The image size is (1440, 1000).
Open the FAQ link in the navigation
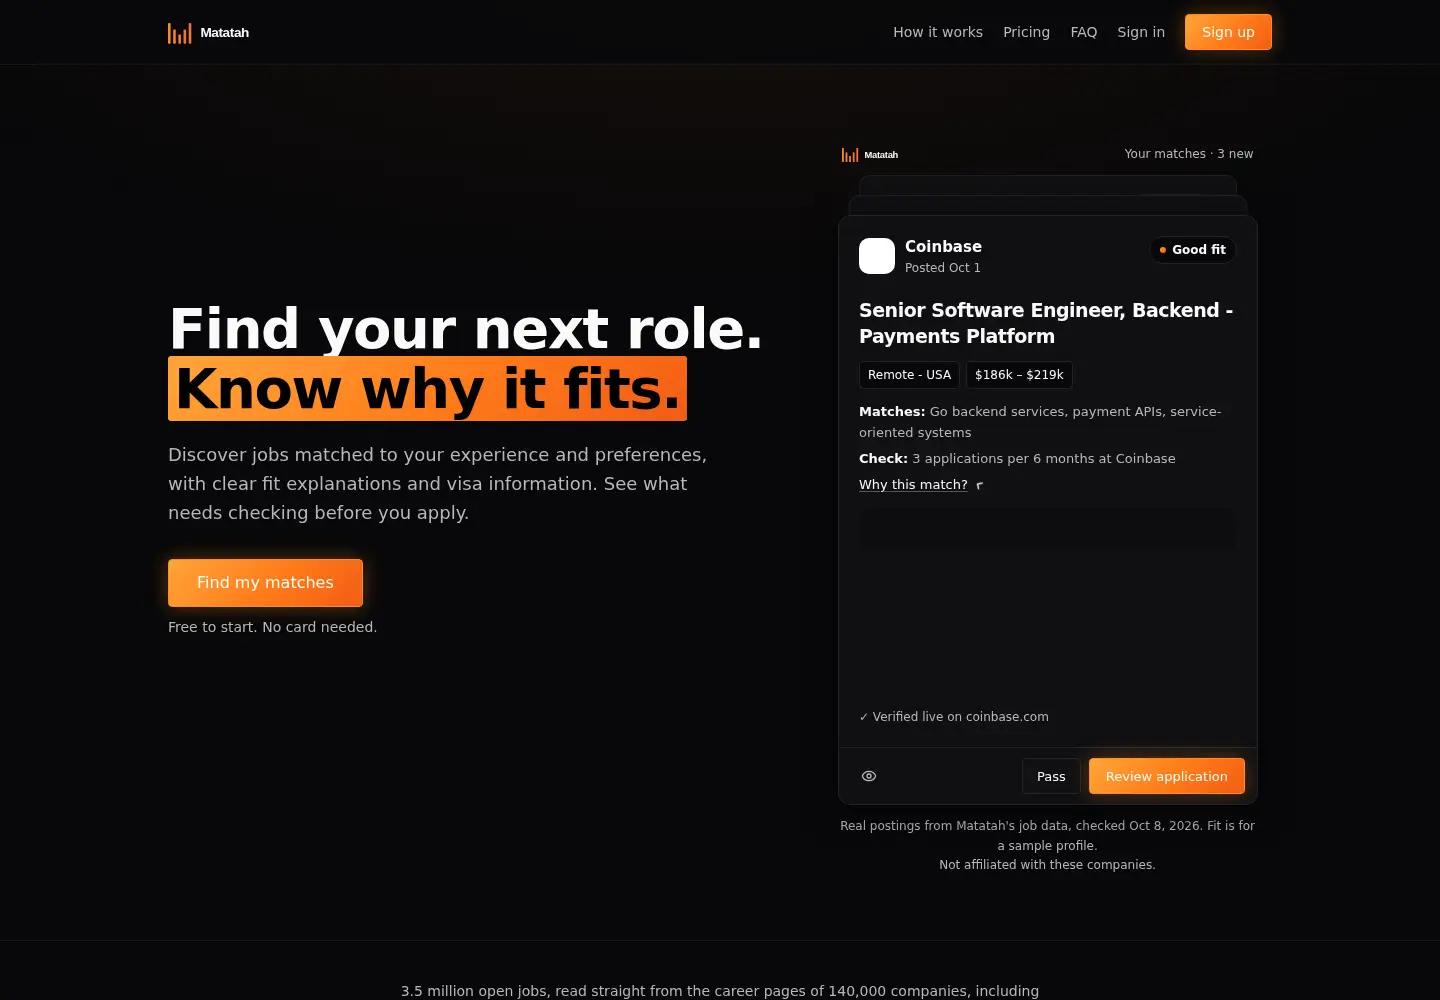(1084, 32)
